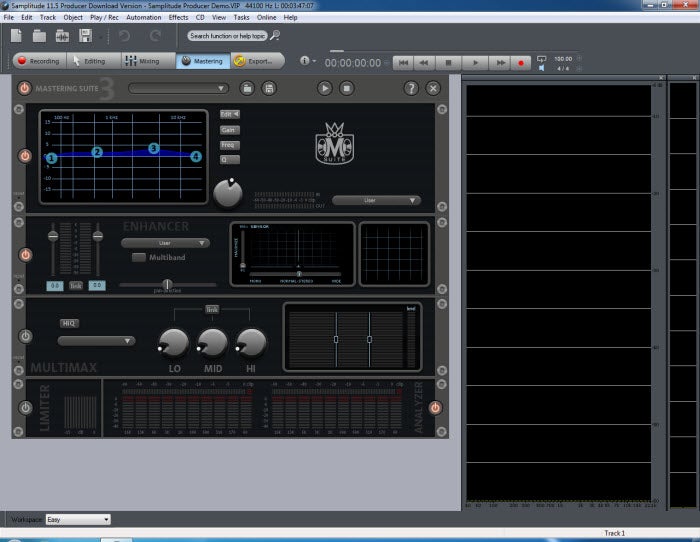Viewport: 700px width, 542px height.
Task: Click the EQ Edit button
Action: [x=229, y=114]
